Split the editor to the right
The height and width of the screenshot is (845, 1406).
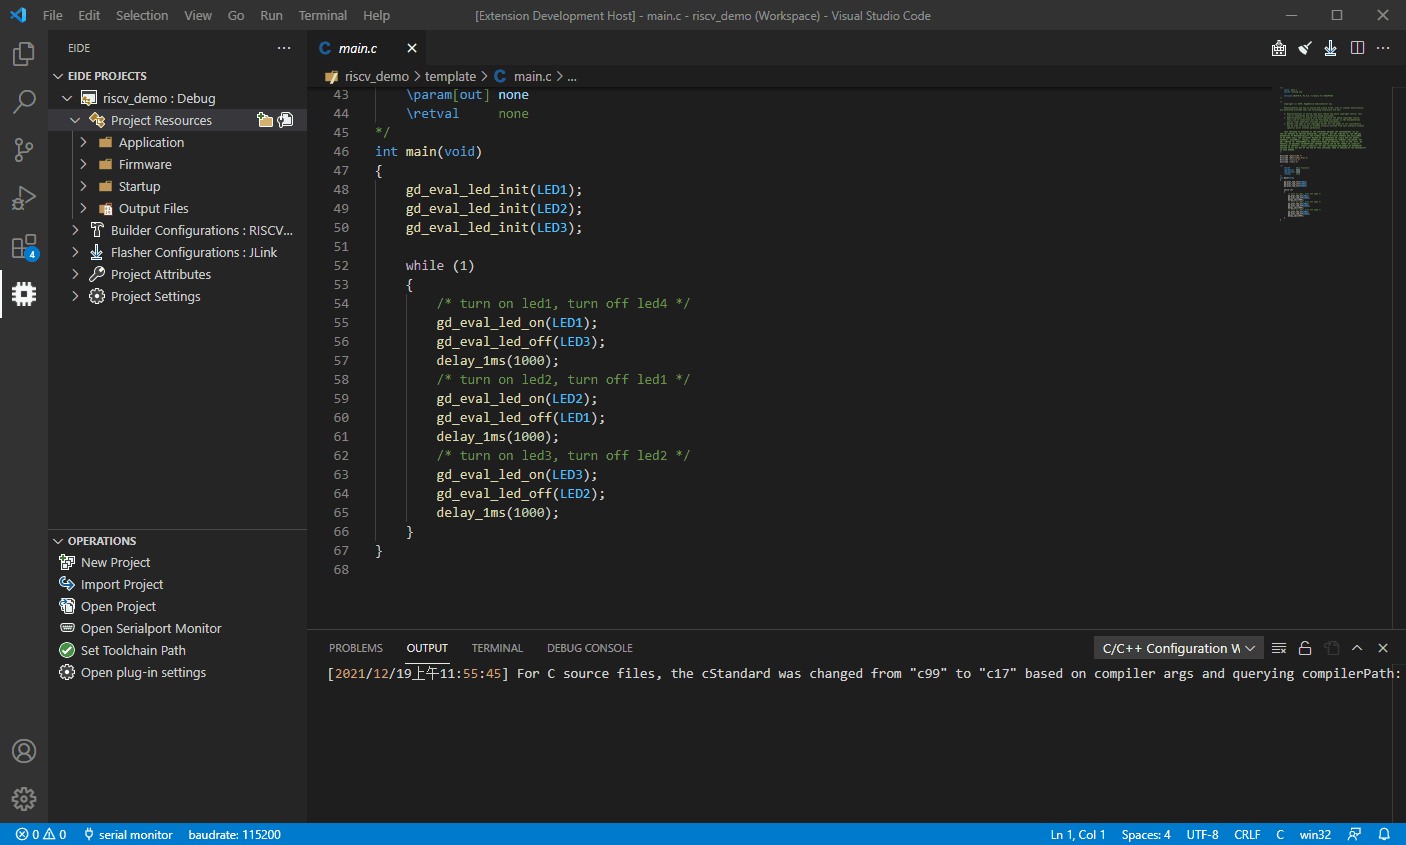(x=1357, y=48)
